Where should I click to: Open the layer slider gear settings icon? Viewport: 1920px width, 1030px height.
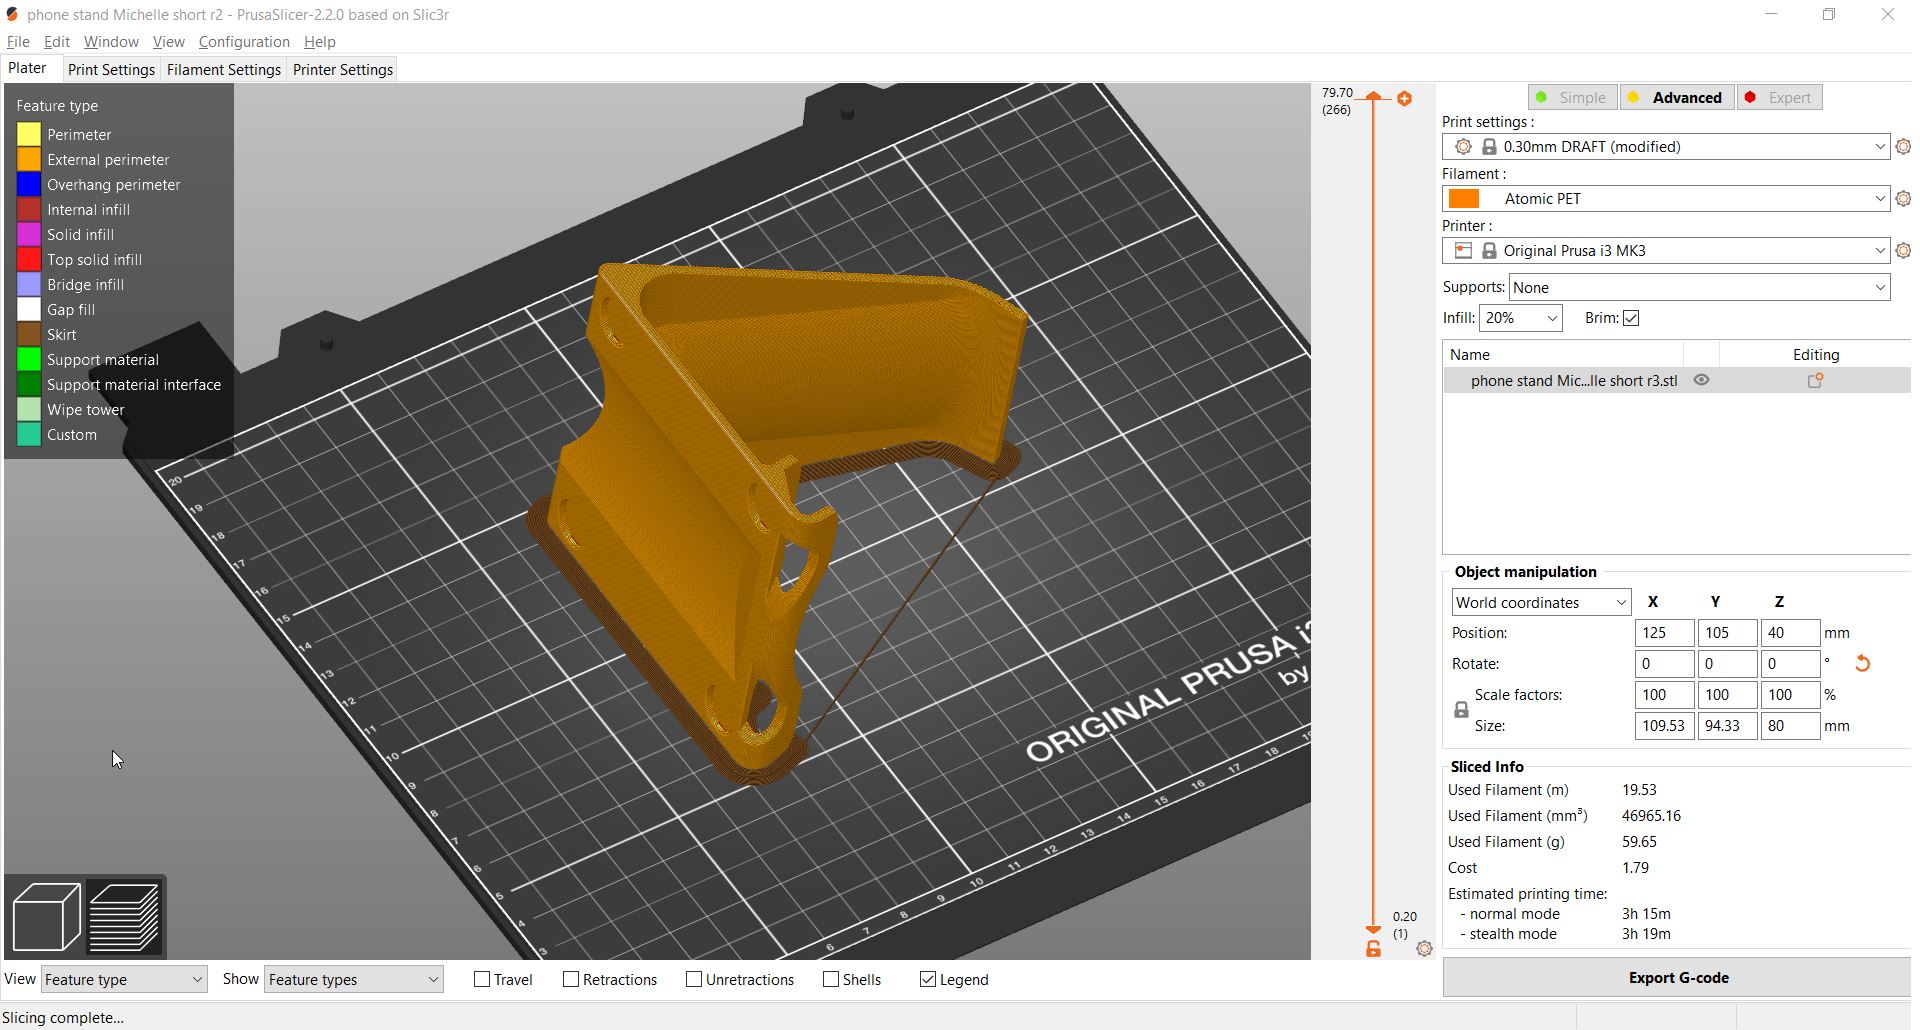pyautogui.click(x=1424, y=949)
